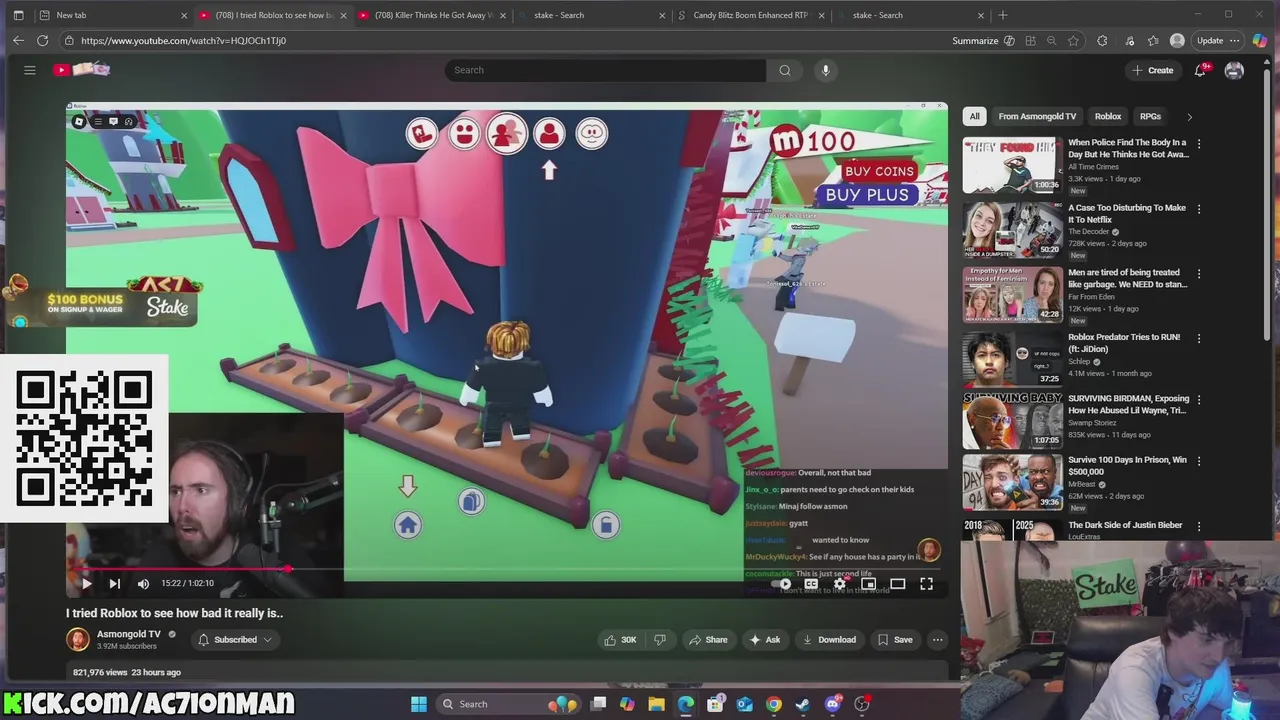This screenshot has width=1280, height=720.
Task: Open Discord from taskbar
Action: (x=832, y=704)
